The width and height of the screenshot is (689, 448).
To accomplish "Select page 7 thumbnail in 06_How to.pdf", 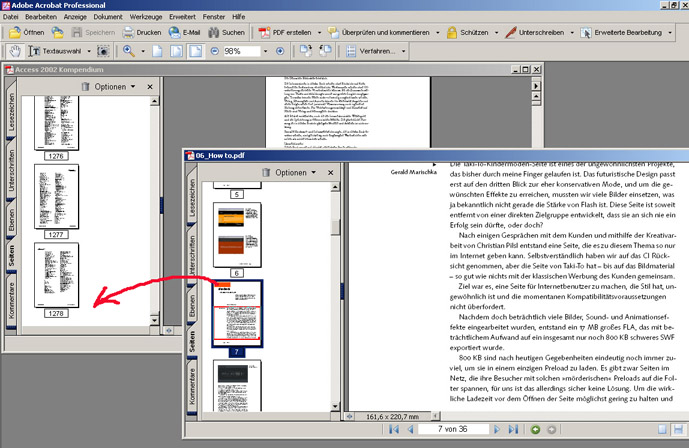I will point(237,314).
